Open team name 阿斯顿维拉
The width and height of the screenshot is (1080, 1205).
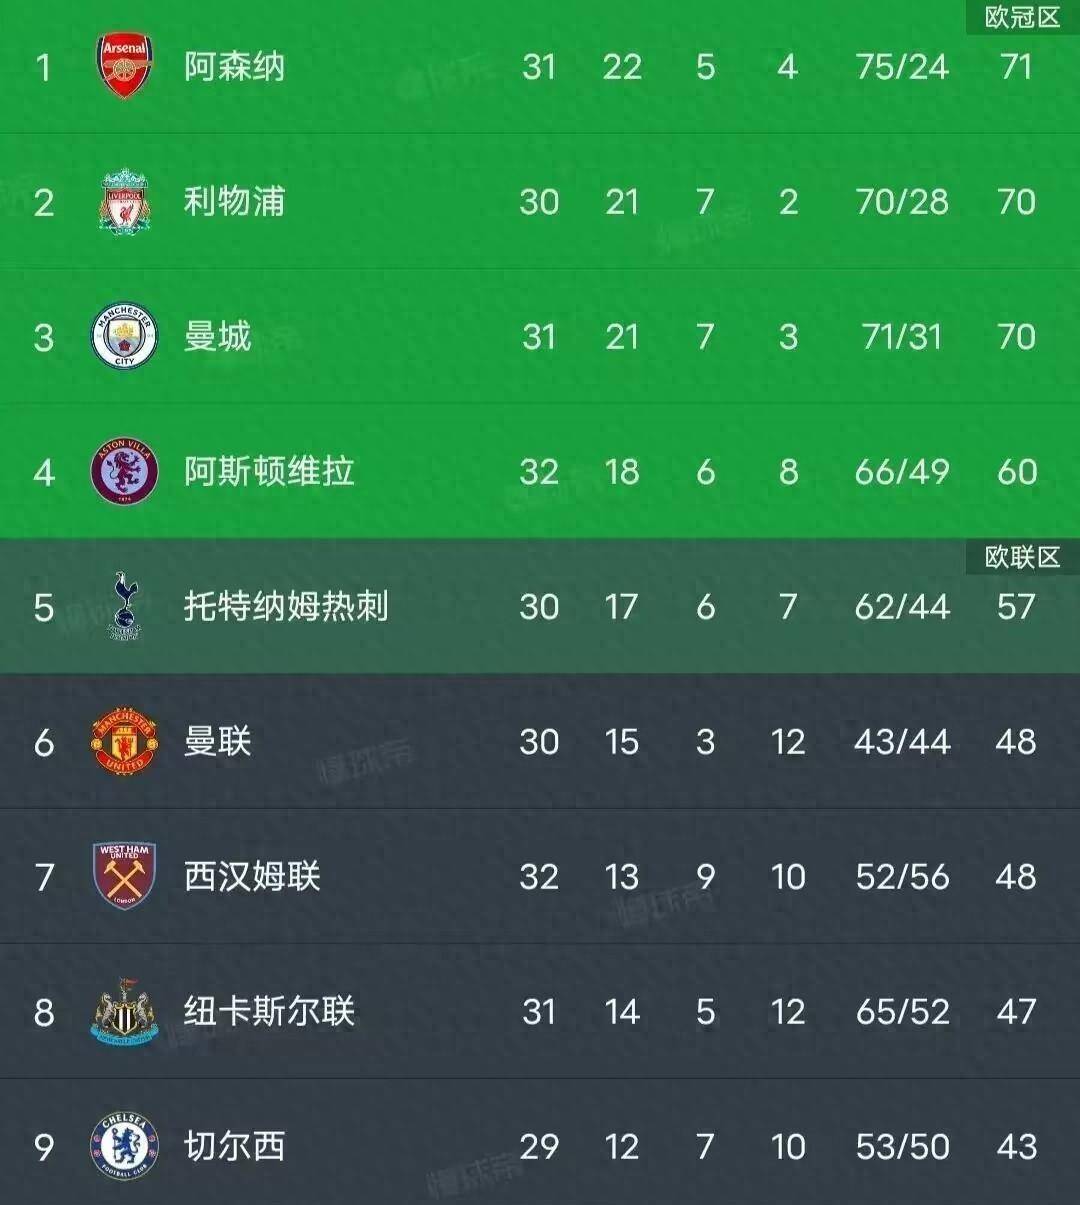pos(269,471)
